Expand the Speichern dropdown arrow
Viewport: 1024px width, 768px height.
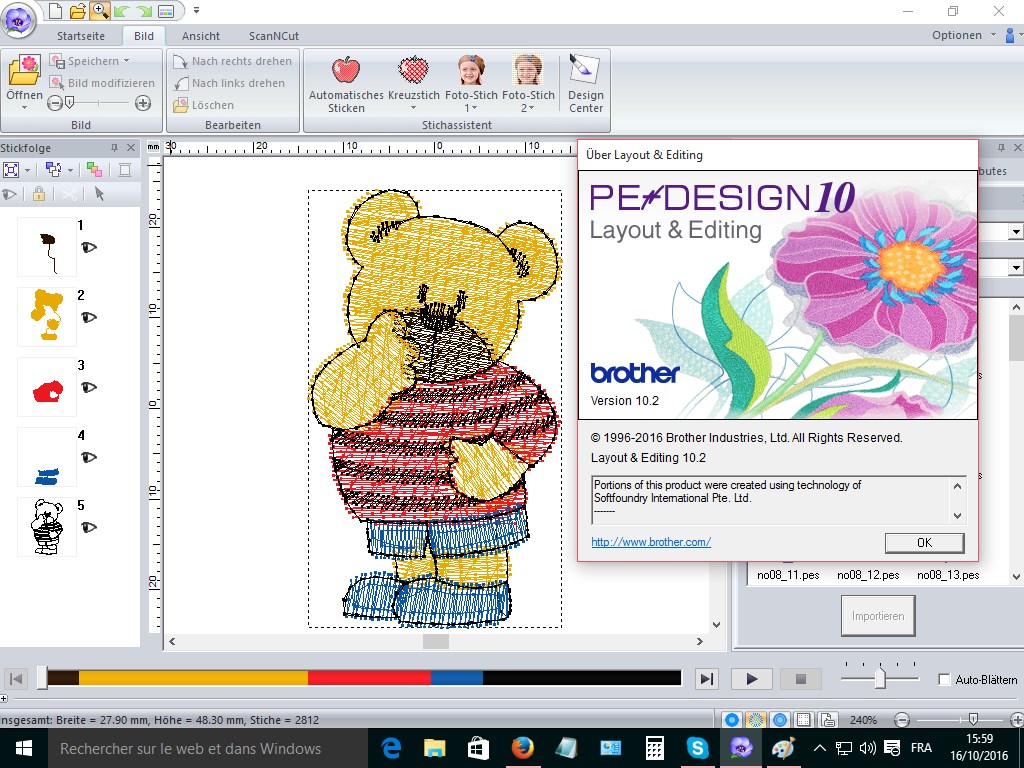pos(126,61)
